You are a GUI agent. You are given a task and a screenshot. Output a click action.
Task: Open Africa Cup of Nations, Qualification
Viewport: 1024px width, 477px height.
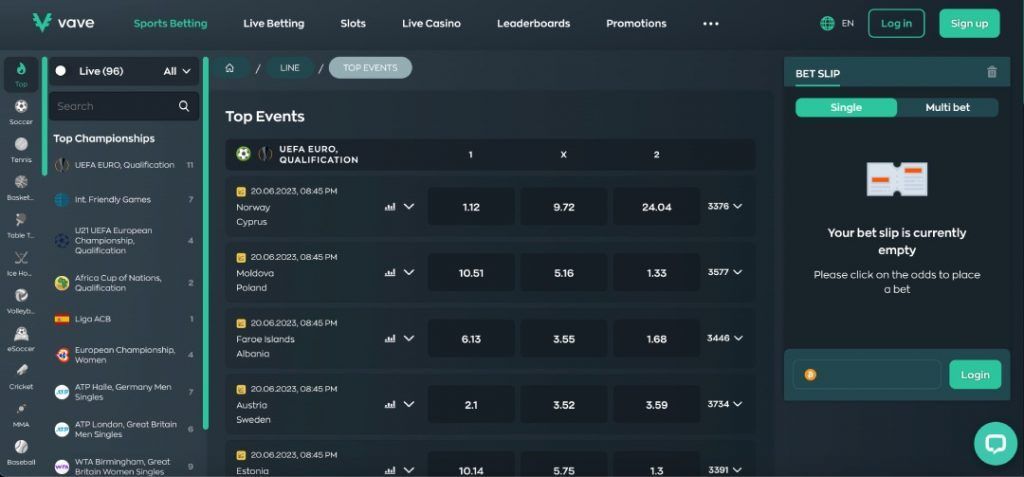(123, 283)
